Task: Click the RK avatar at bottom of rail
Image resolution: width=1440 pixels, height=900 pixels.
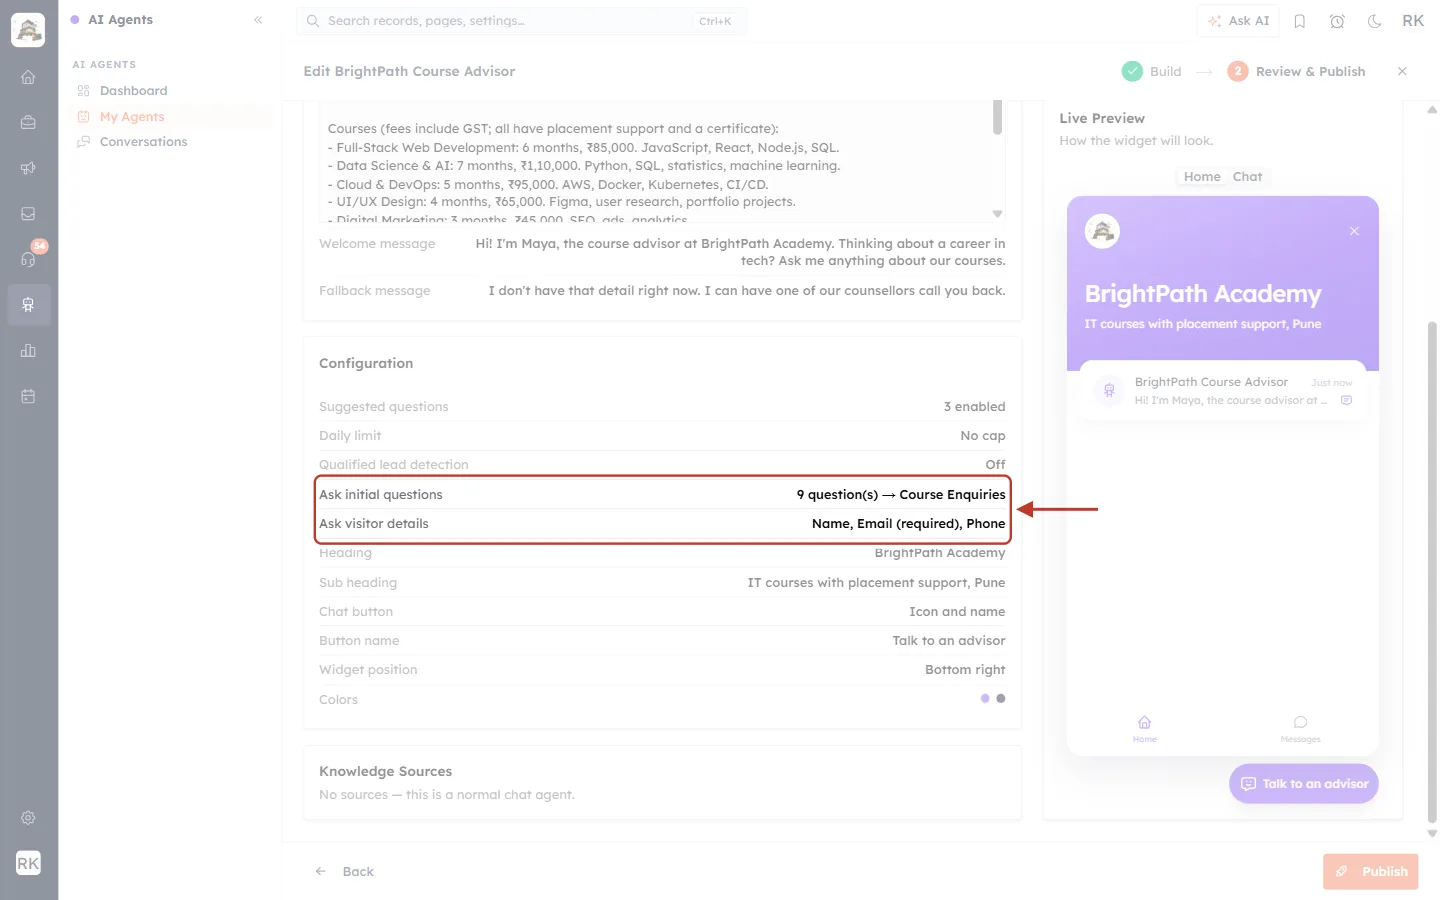Action: click(x=28, y=863)
